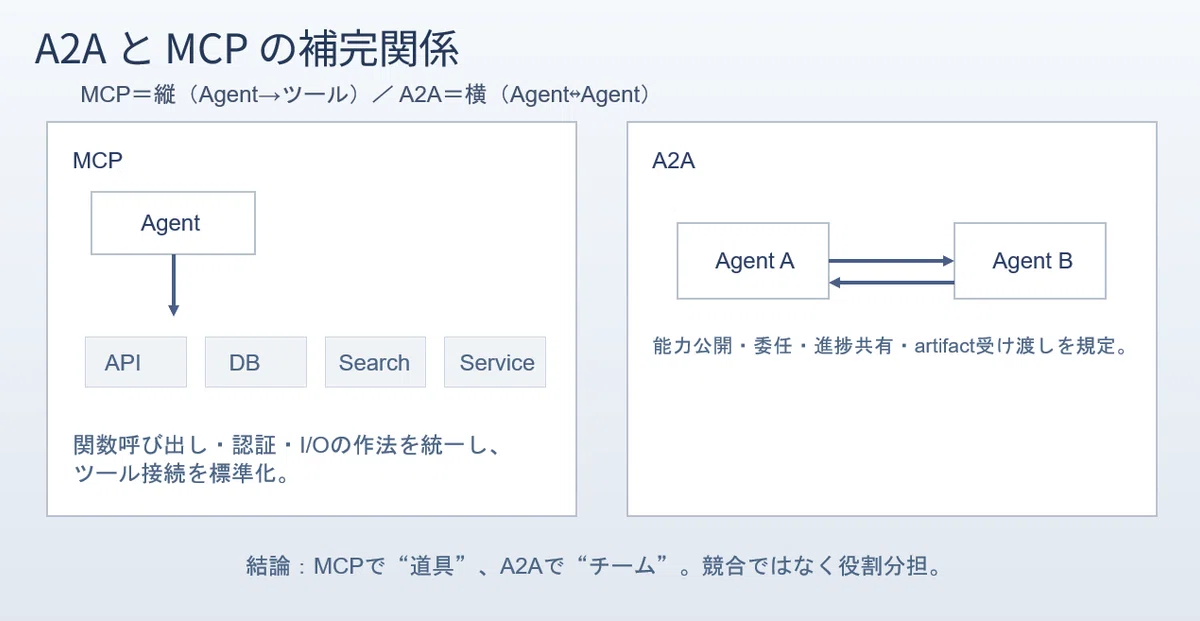Click the text starting '能力公開・委任・進捗共有'
Image resolution: width=1200 pixels, height=621 pixels.
[x=891, y=347]
